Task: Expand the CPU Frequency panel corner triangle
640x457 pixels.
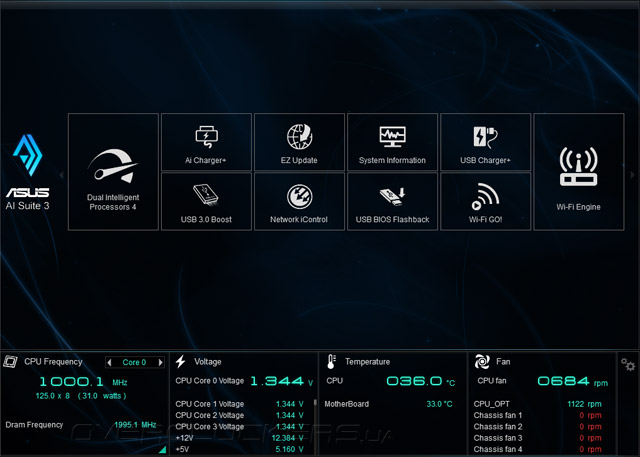Action: 162,449
